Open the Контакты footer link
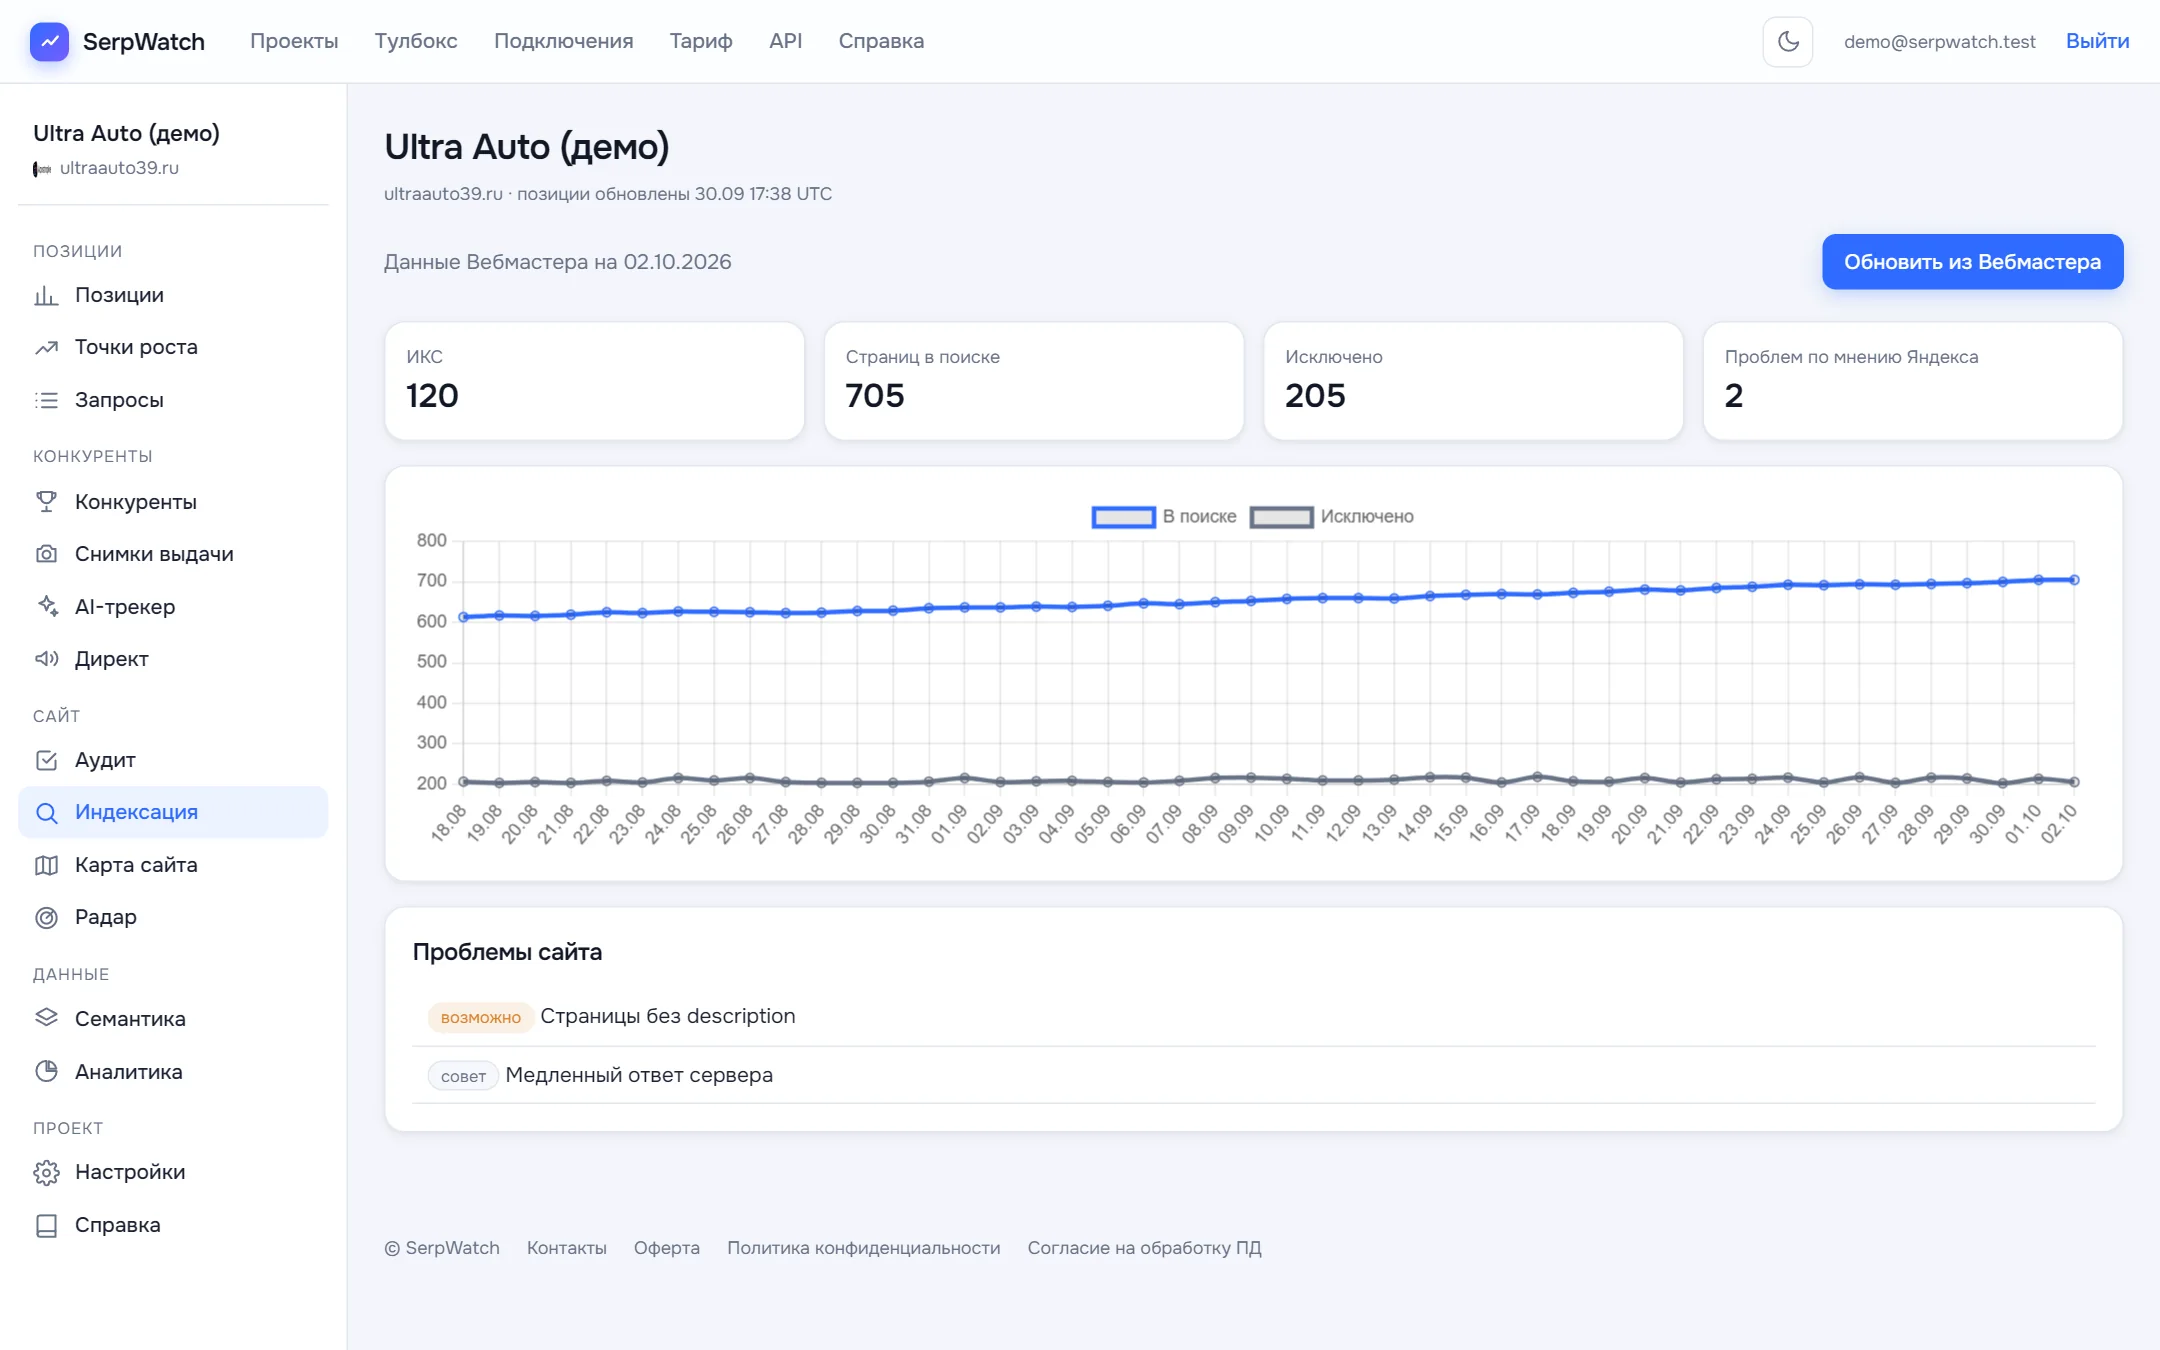 (x=567, y=1248)
